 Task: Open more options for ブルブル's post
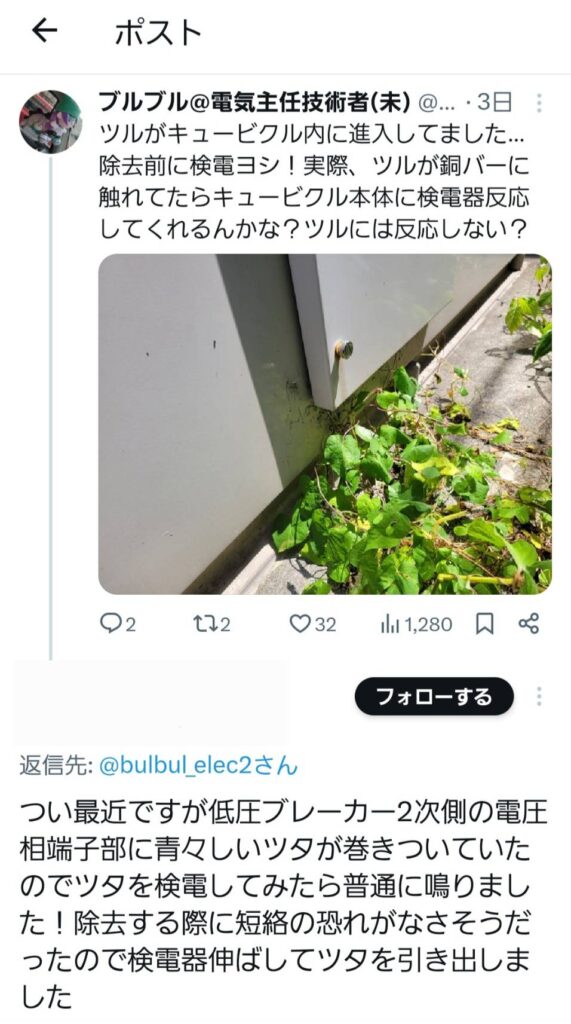click(x=539, y=103)
